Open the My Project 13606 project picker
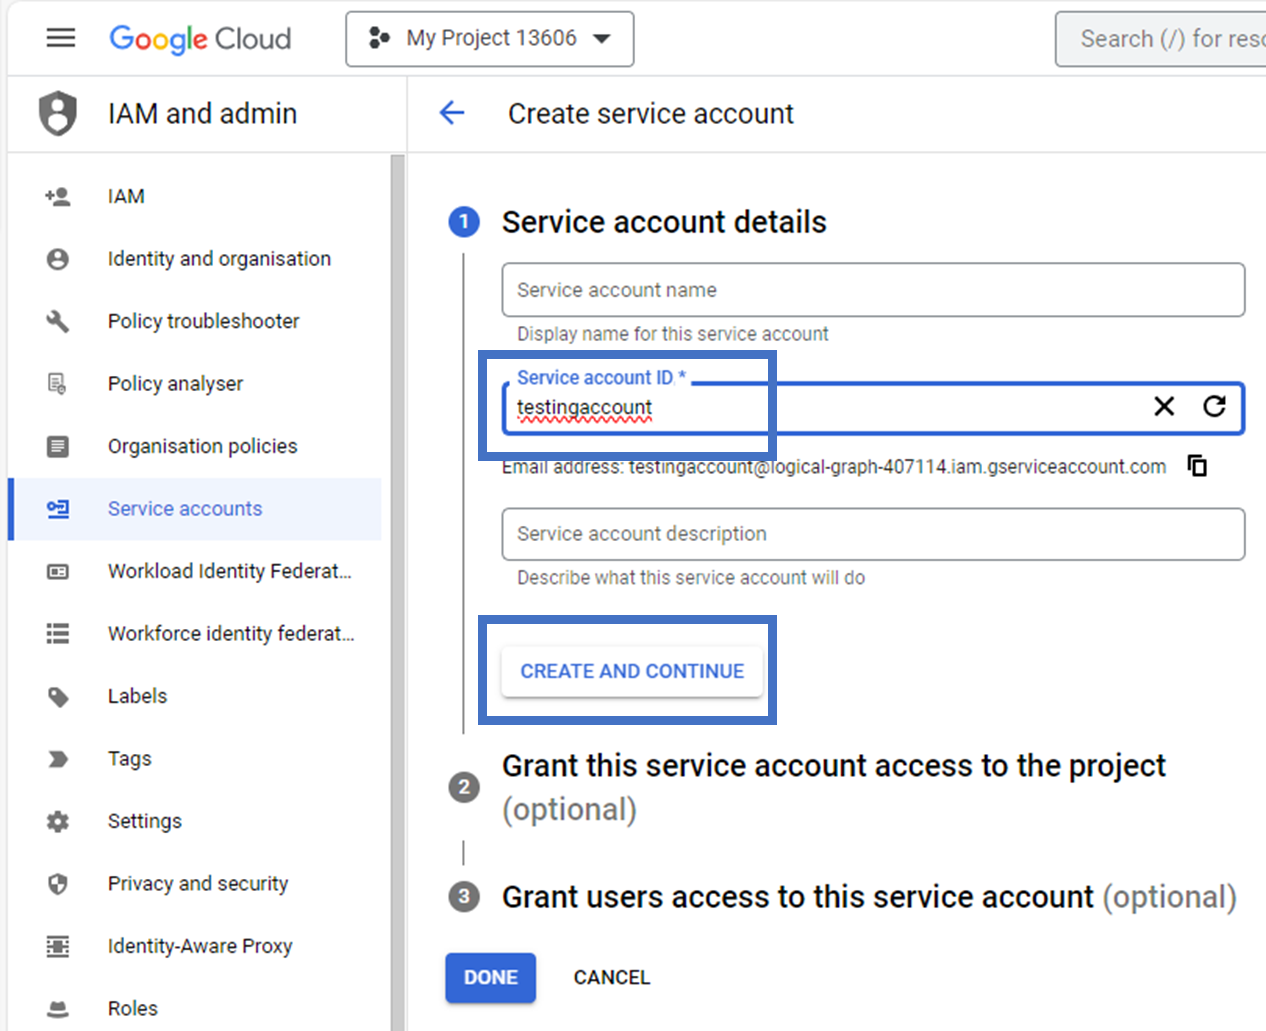Screen dimensions: 1266x1031 click(x=489, y=38)
